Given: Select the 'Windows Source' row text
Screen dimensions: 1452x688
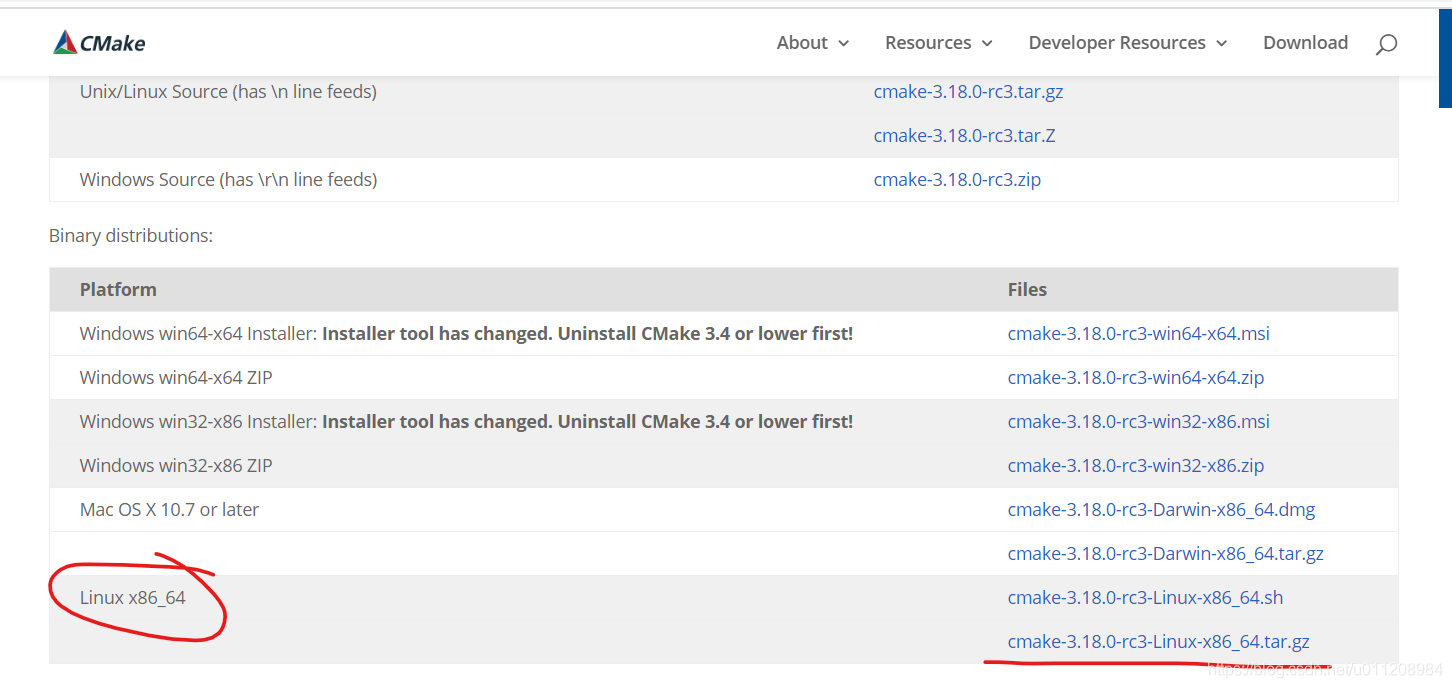Looking at the screenshot, I should tap(228, 180).
